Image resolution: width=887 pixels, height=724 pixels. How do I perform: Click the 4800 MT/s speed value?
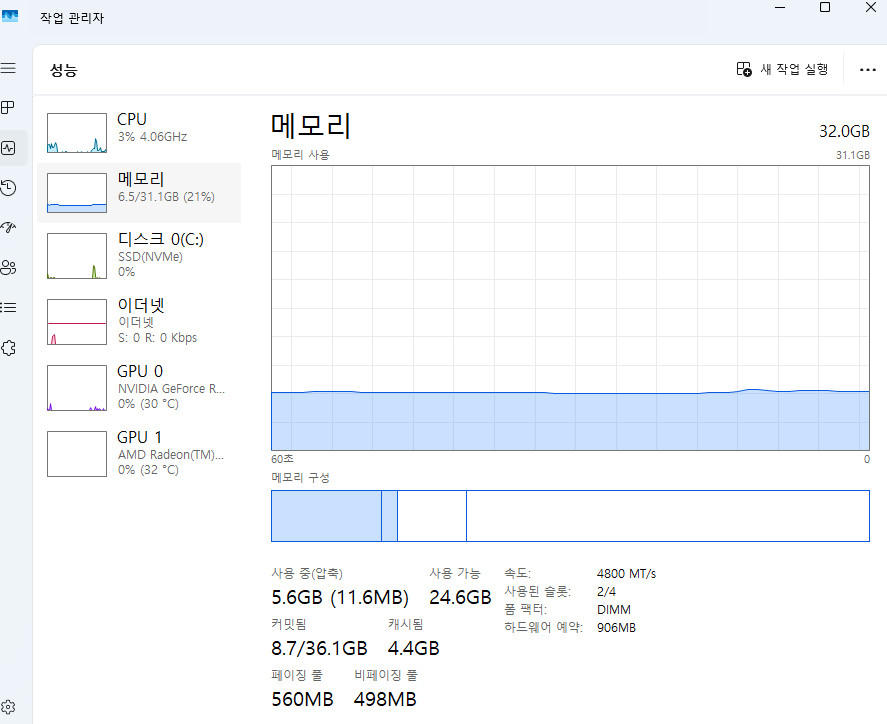626,574
